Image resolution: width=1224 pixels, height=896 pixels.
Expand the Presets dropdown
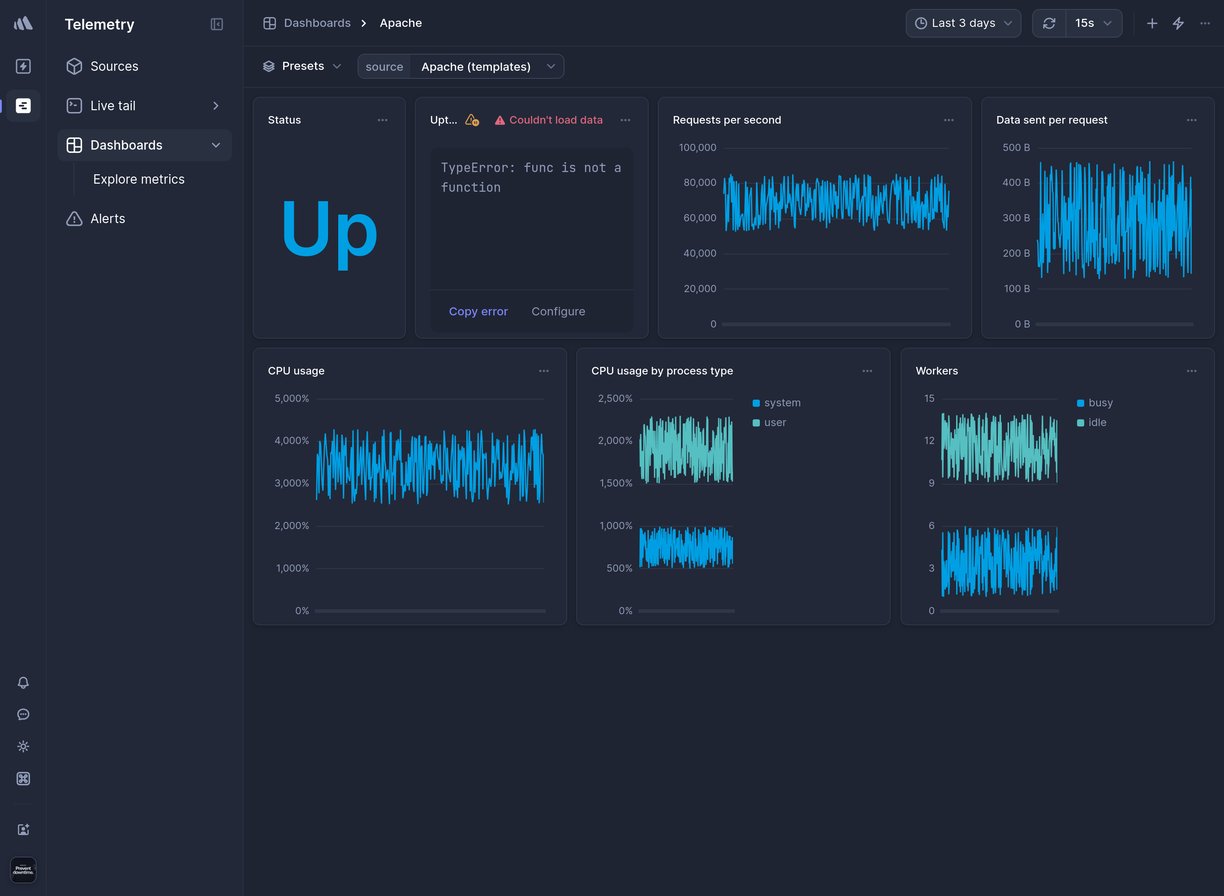(x=302, y=66)
